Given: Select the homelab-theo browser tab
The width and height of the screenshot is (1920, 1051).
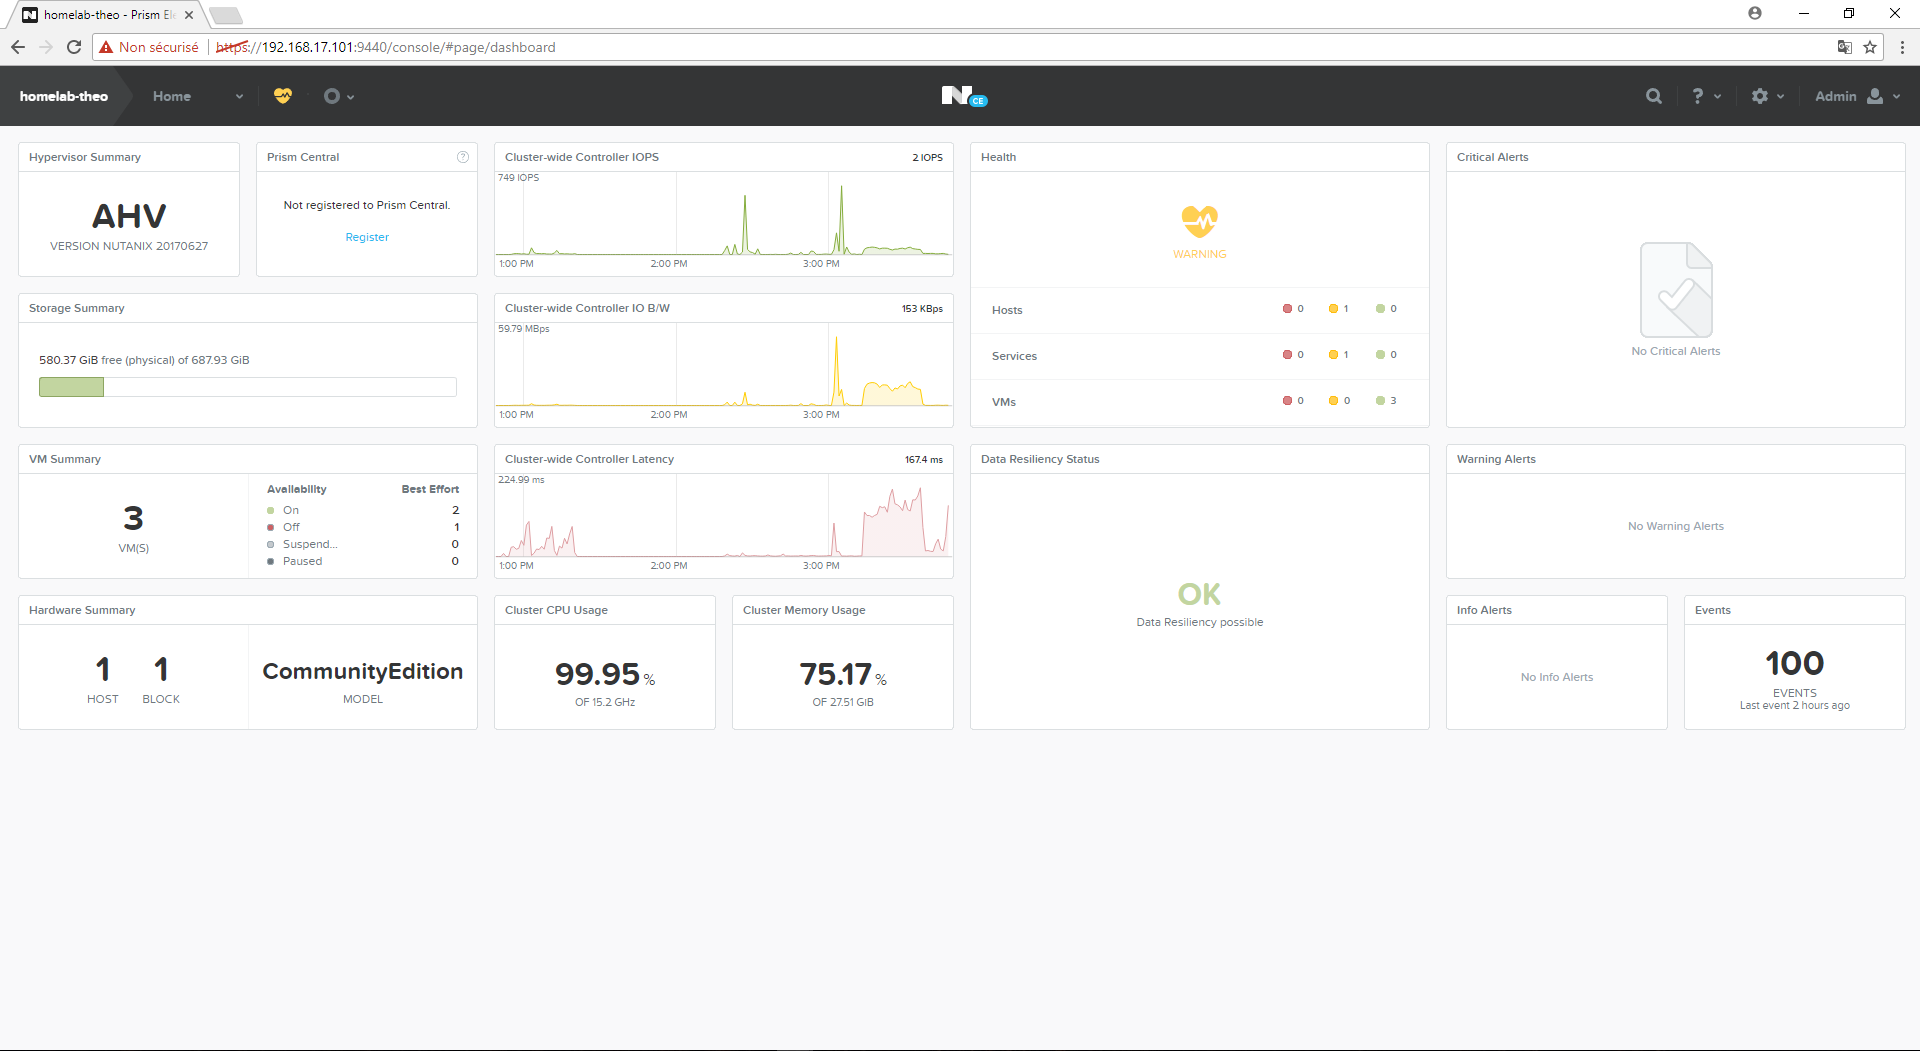Looking at the screenshot, I should [108, 15].
